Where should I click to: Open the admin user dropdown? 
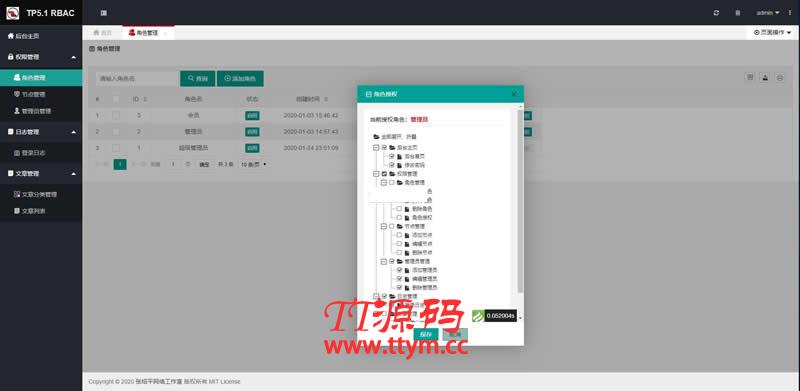(x=768, y=13)
